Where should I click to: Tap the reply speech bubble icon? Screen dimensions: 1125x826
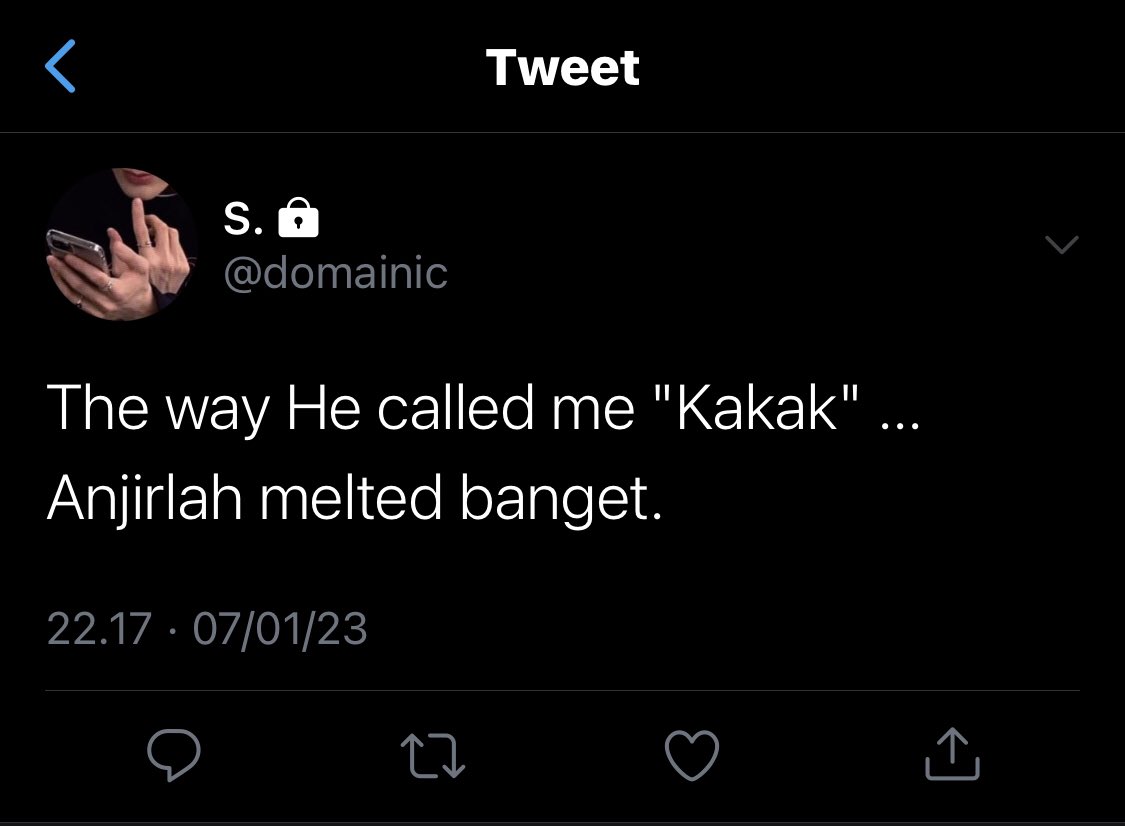pyautogui.click(x=174, y=754)
